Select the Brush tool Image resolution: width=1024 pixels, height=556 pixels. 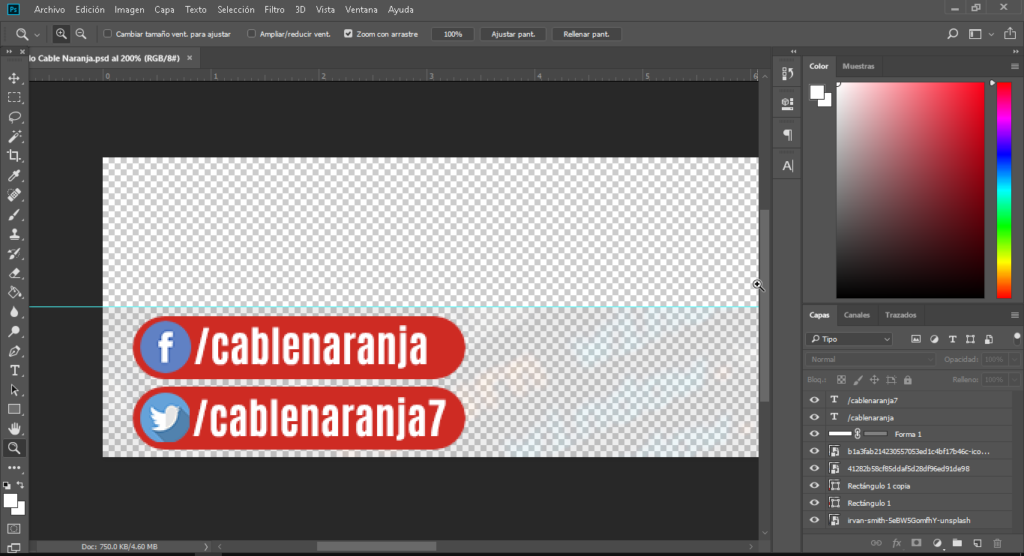[x=14, y=215]
